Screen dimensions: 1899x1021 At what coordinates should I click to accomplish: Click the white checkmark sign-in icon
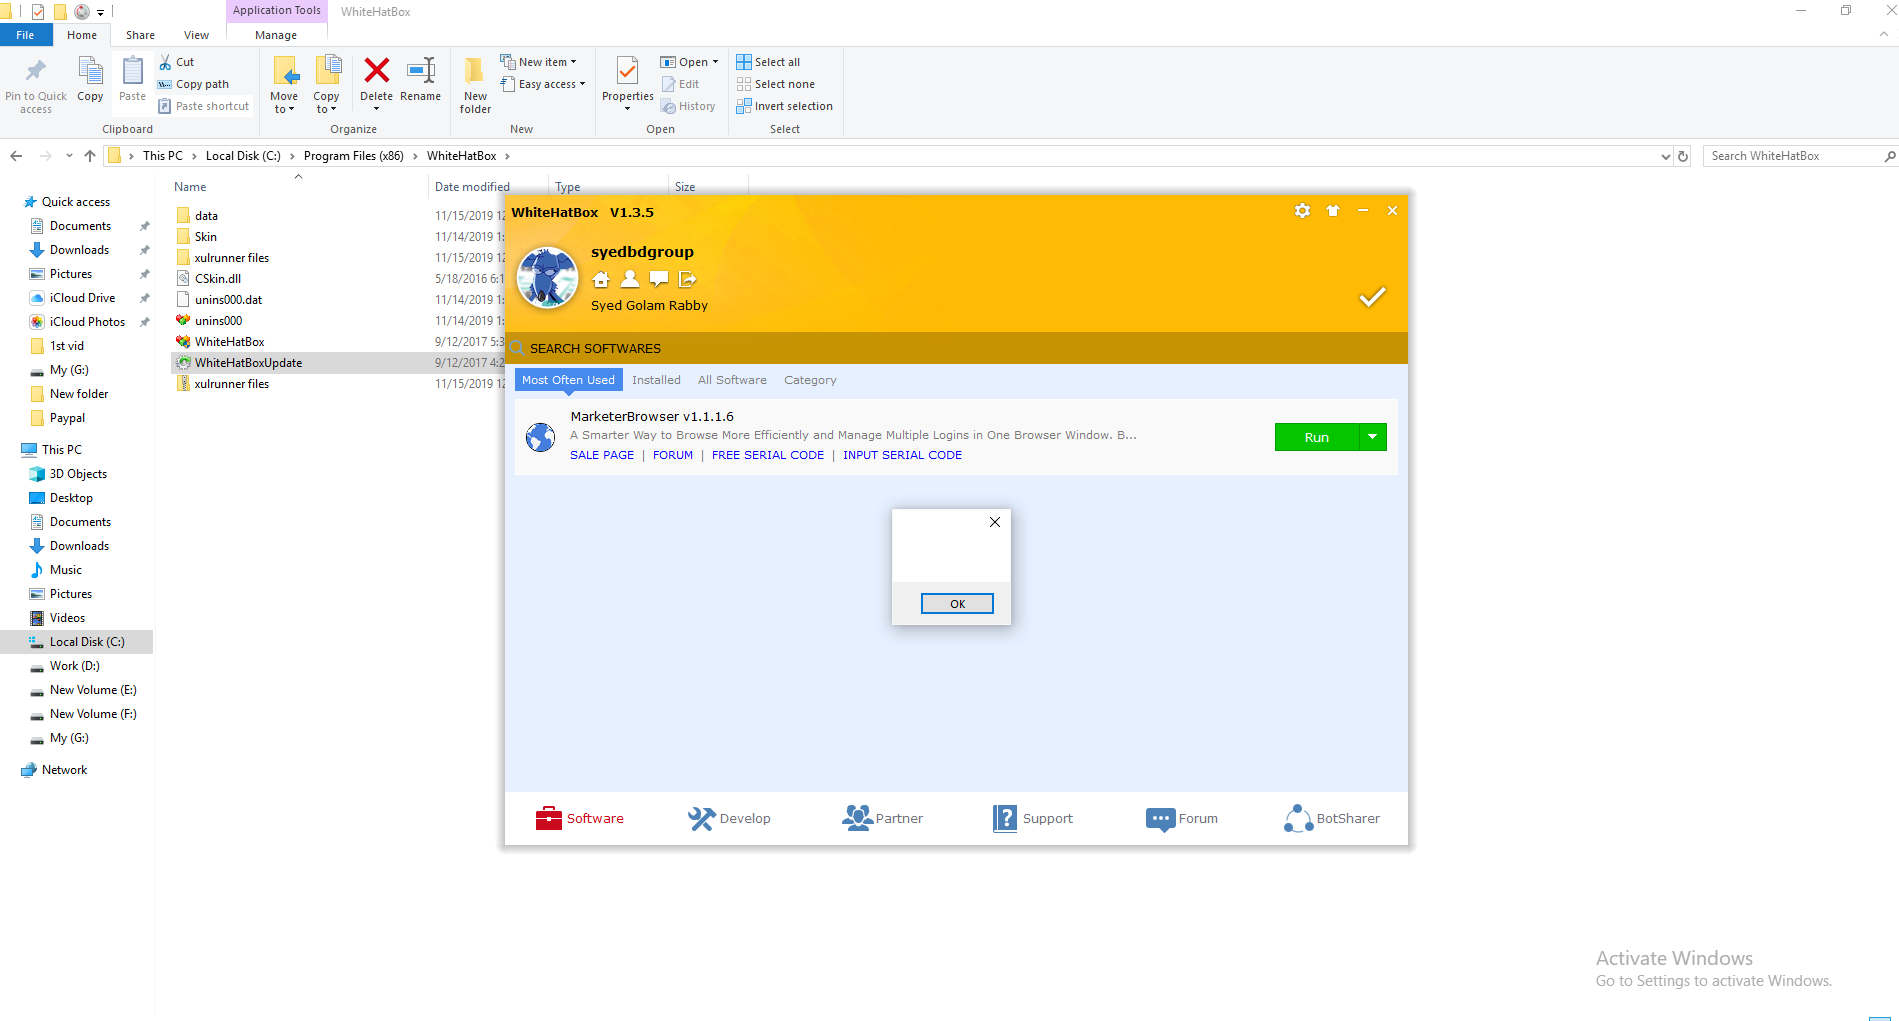(1372, 297)
